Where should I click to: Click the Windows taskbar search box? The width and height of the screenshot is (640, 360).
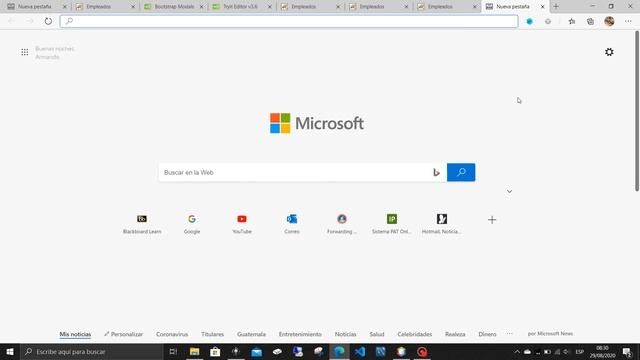coord(92,351)
